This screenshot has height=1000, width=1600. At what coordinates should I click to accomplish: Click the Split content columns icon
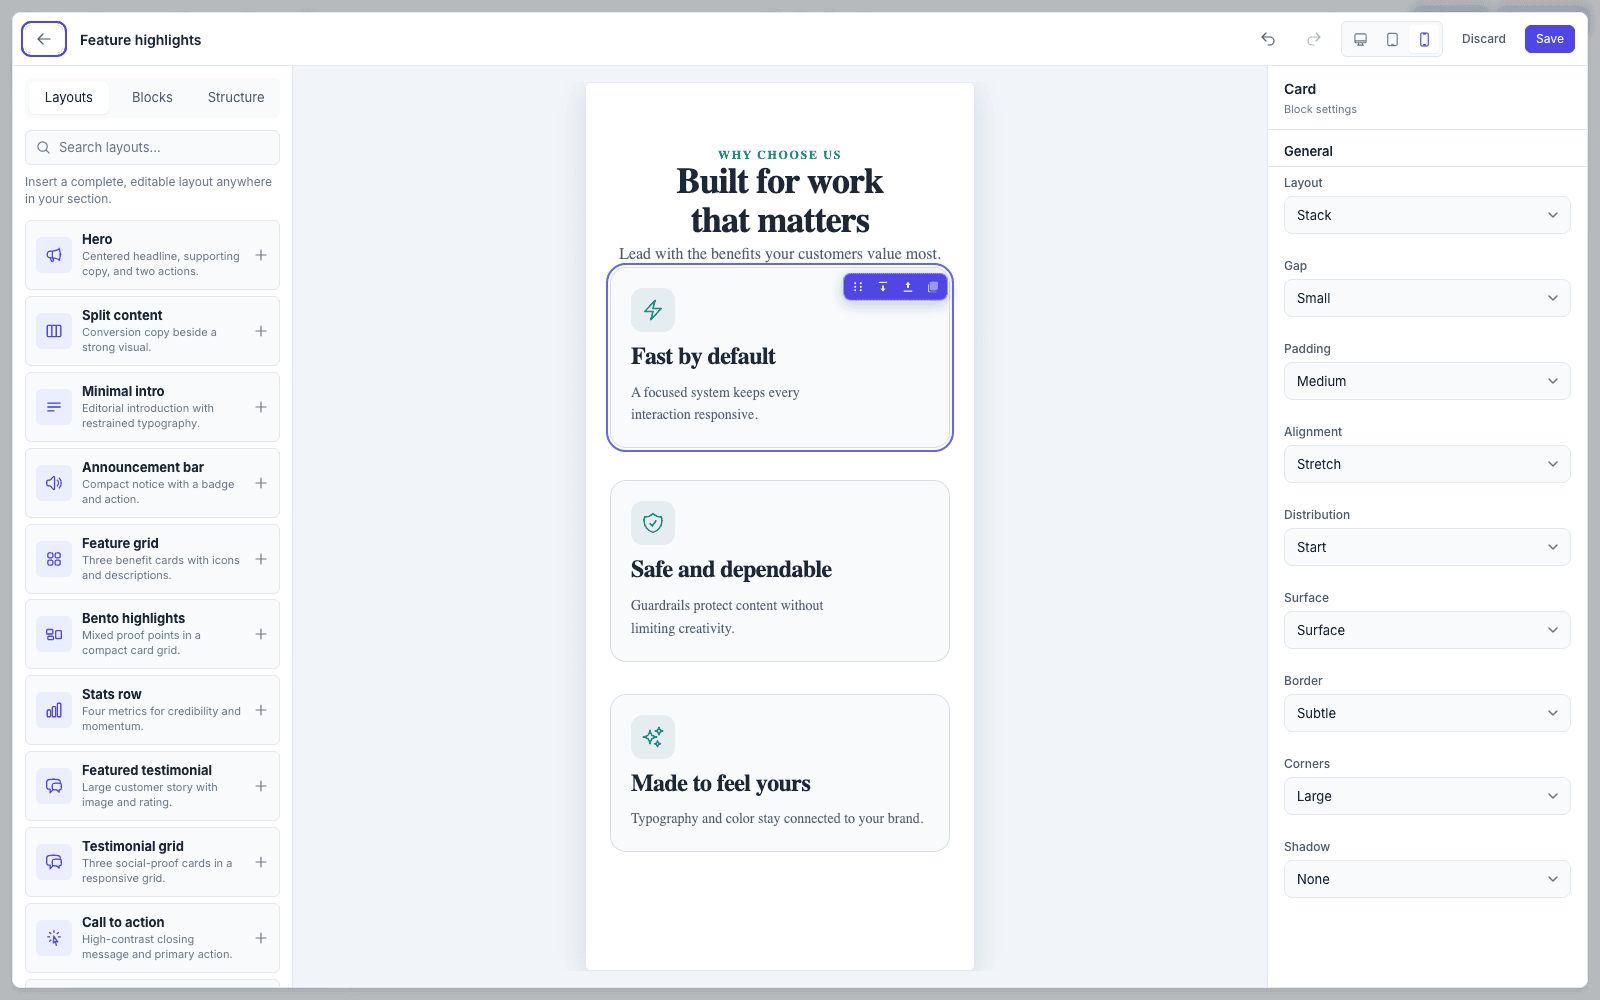pos(54,331)
